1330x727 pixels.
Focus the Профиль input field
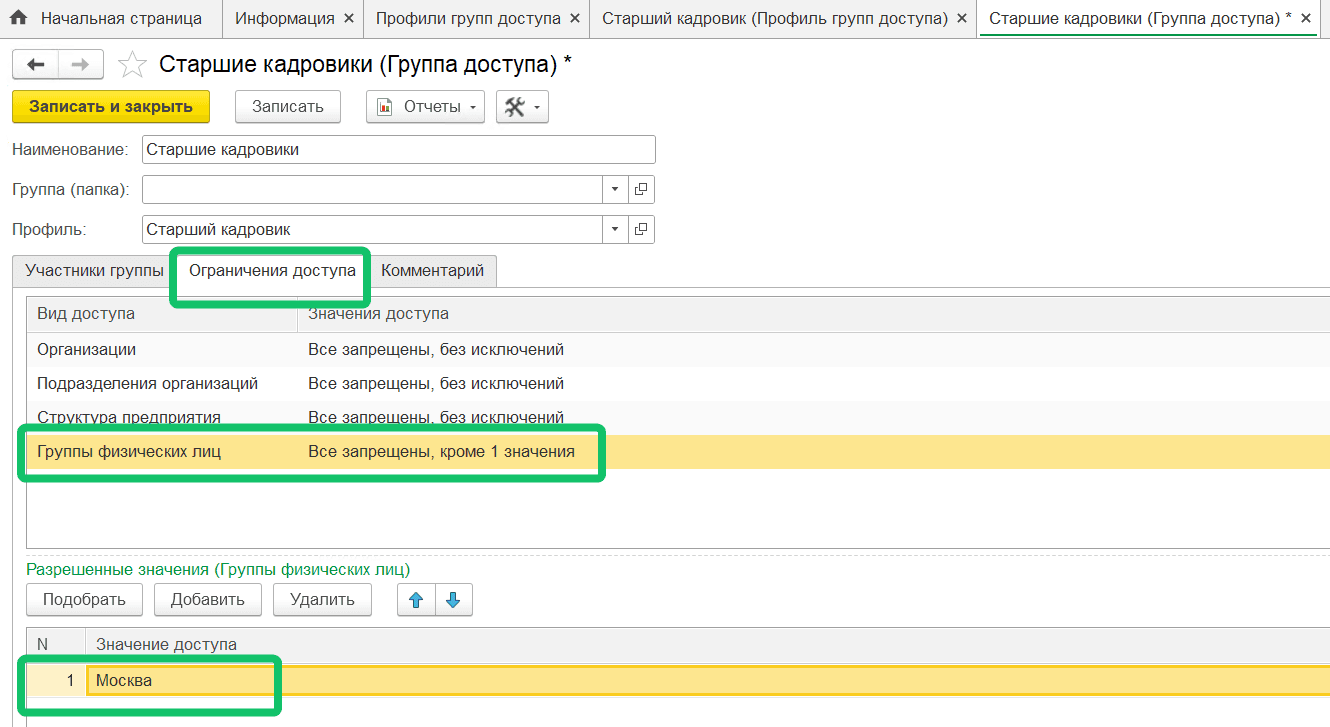tap(373, 229)
